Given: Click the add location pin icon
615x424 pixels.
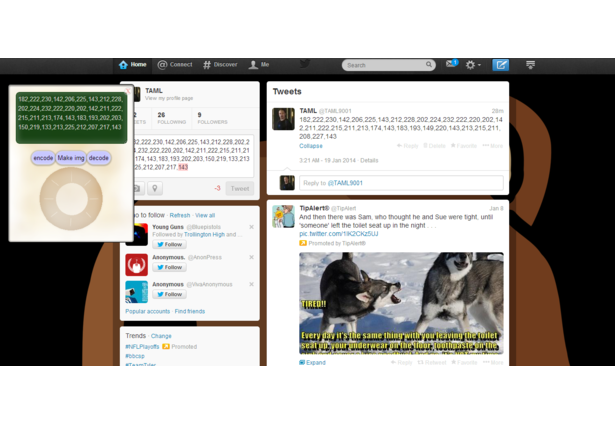Looking at the screenshot, I should point(155,189).
